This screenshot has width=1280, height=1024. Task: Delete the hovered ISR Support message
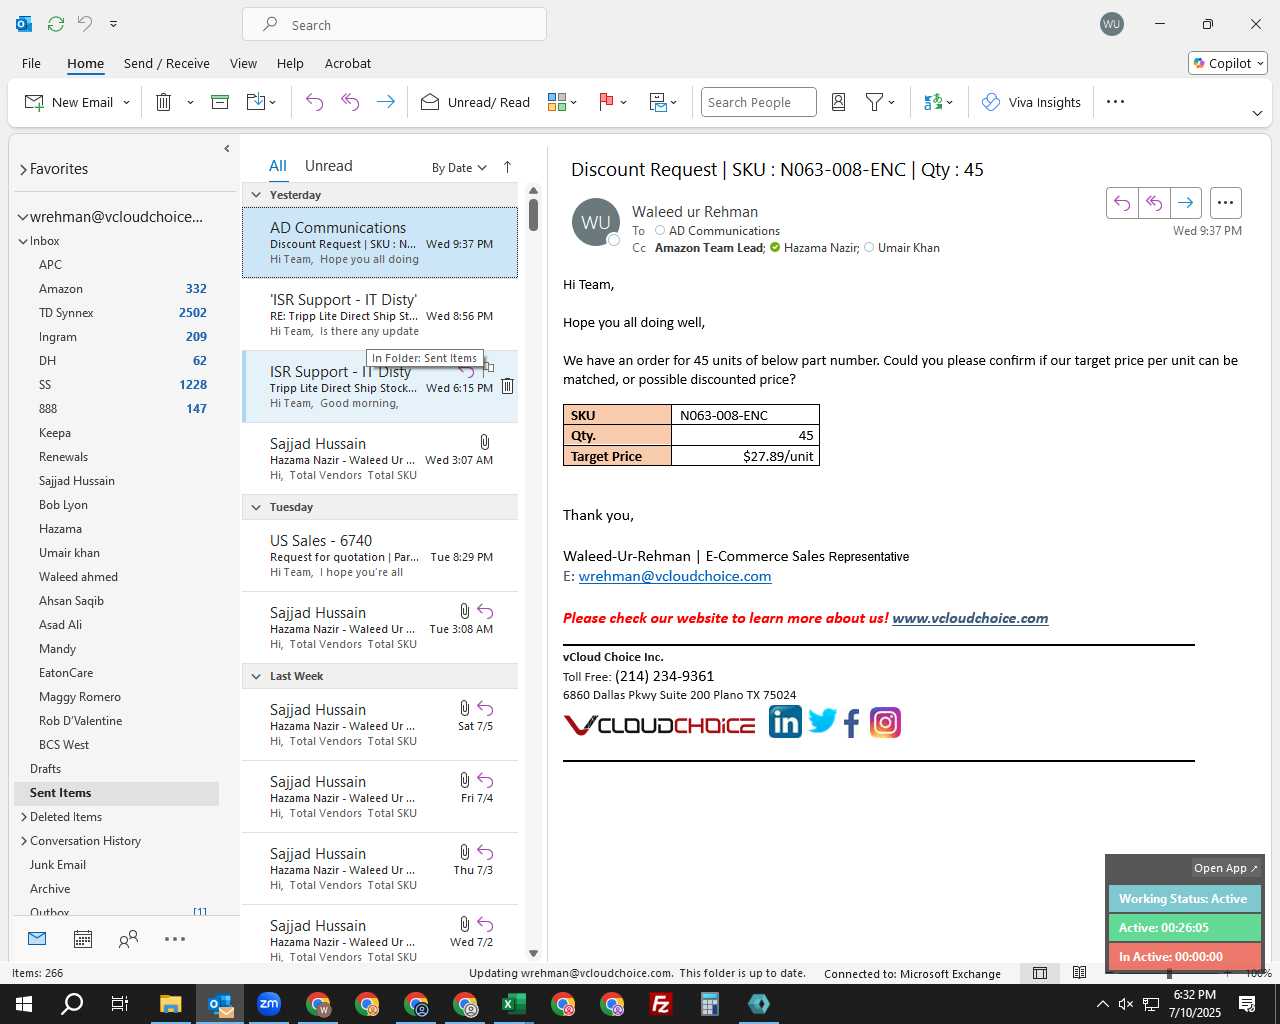(x=507, y=387)
